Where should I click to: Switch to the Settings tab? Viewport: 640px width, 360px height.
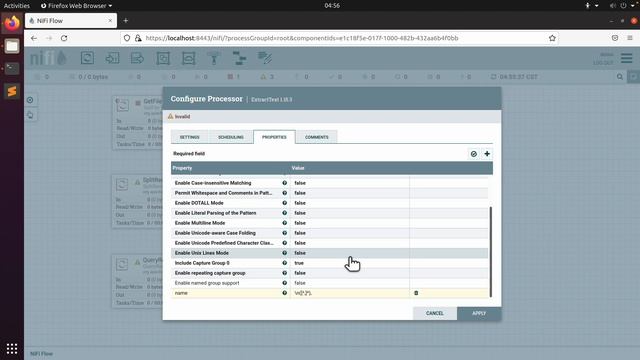point(189,137)
